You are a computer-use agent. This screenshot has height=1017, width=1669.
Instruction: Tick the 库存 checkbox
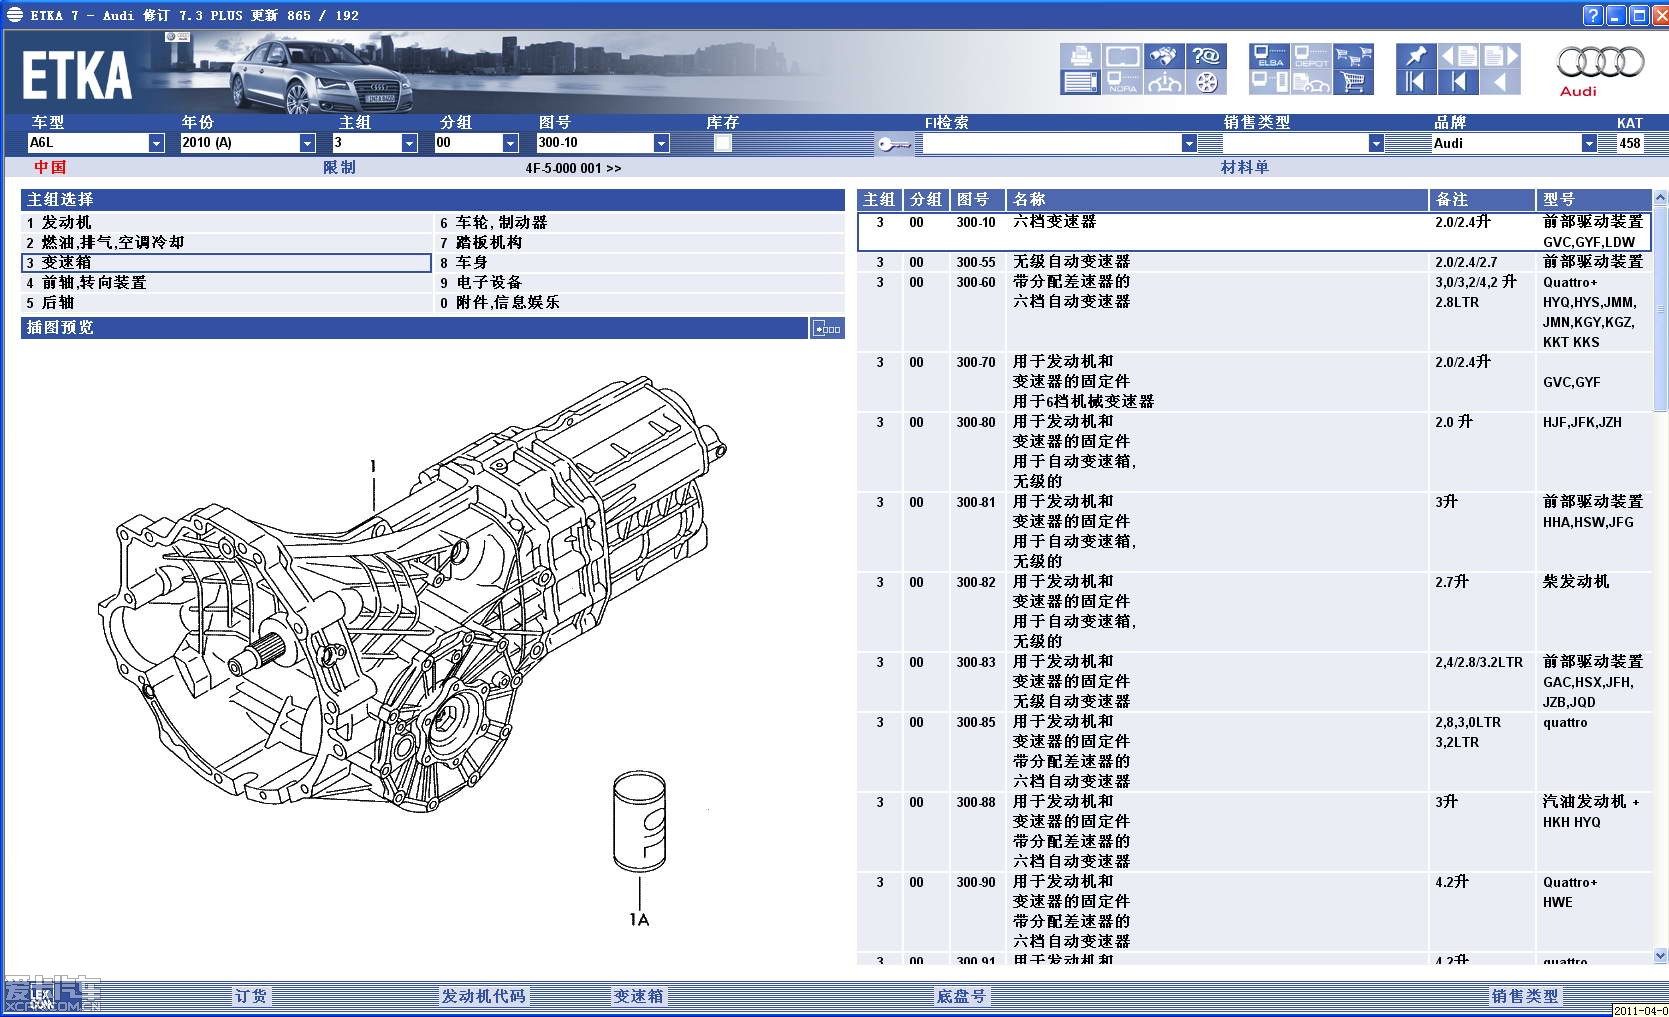click(723, 143)
